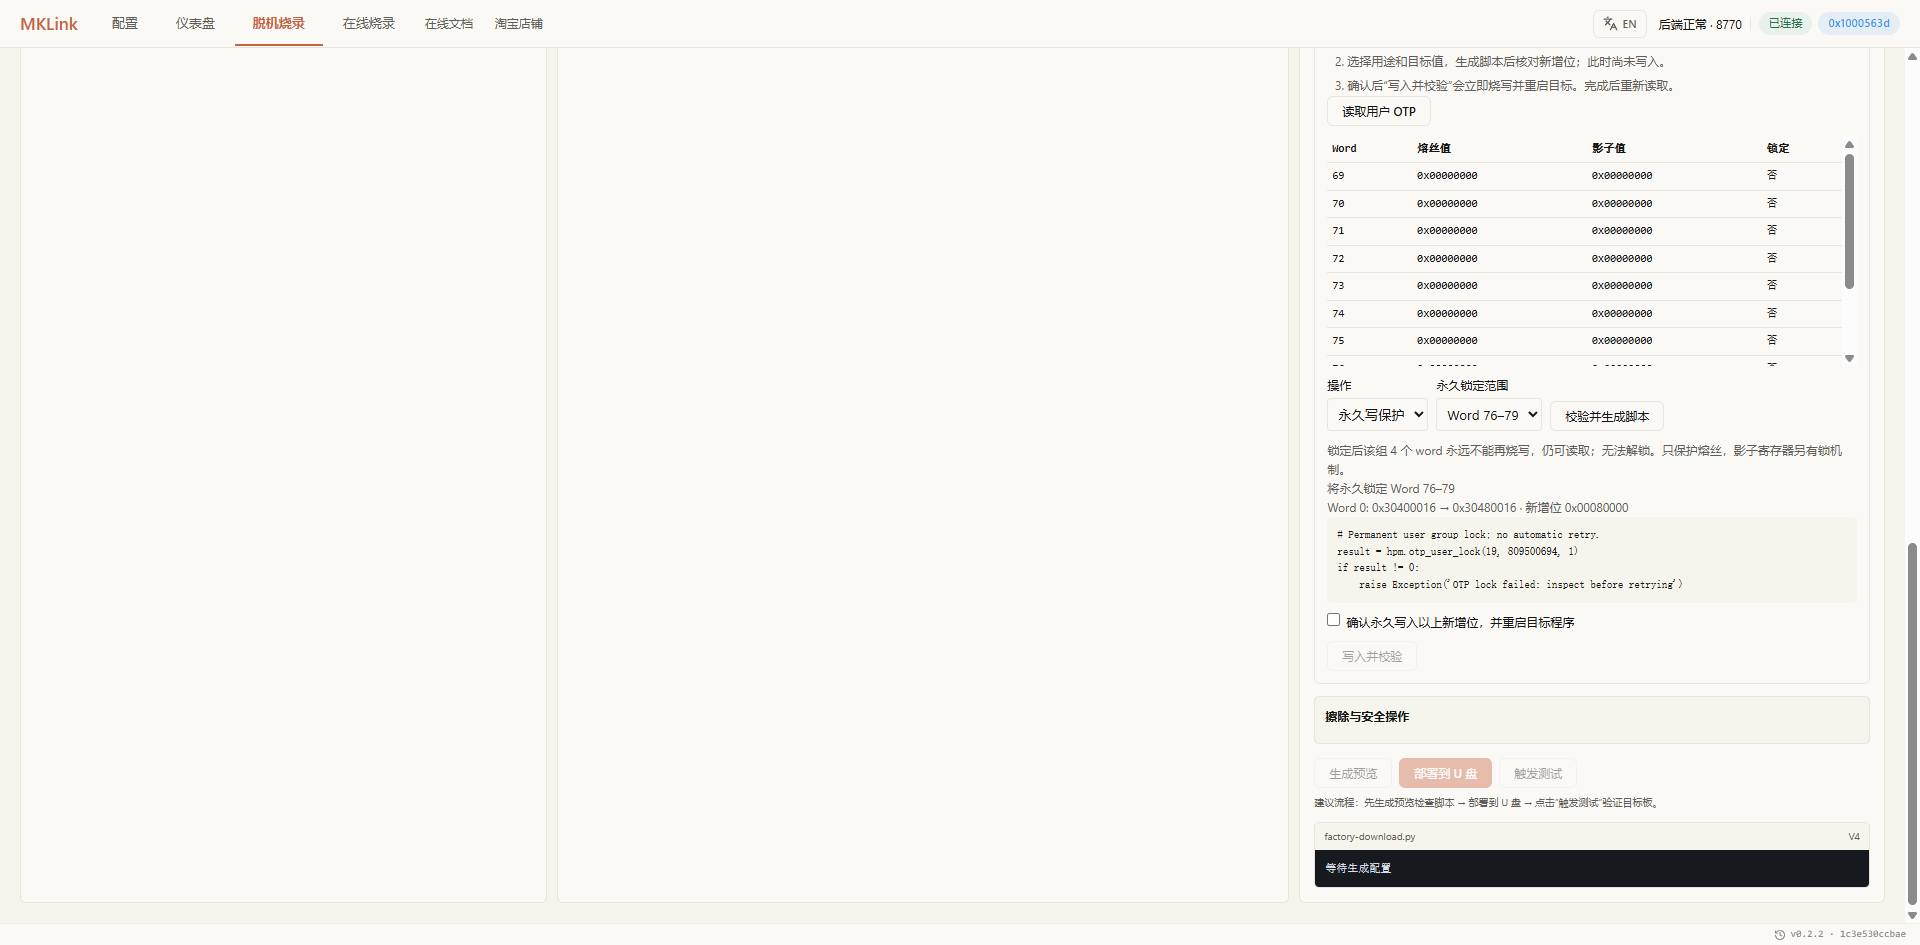Click the Word 72 row fuse value
The image size is (1920, 945).
click(1447, 259)
